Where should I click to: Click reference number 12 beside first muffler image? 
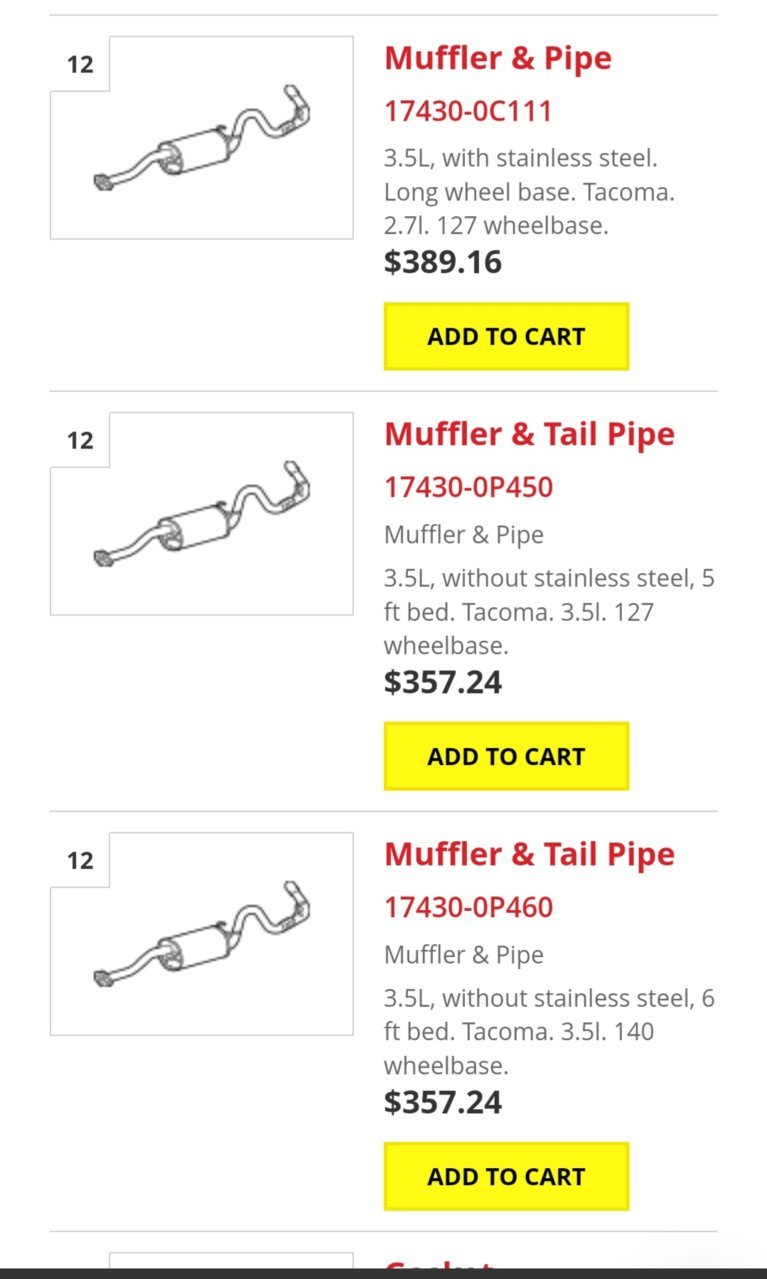80,64
